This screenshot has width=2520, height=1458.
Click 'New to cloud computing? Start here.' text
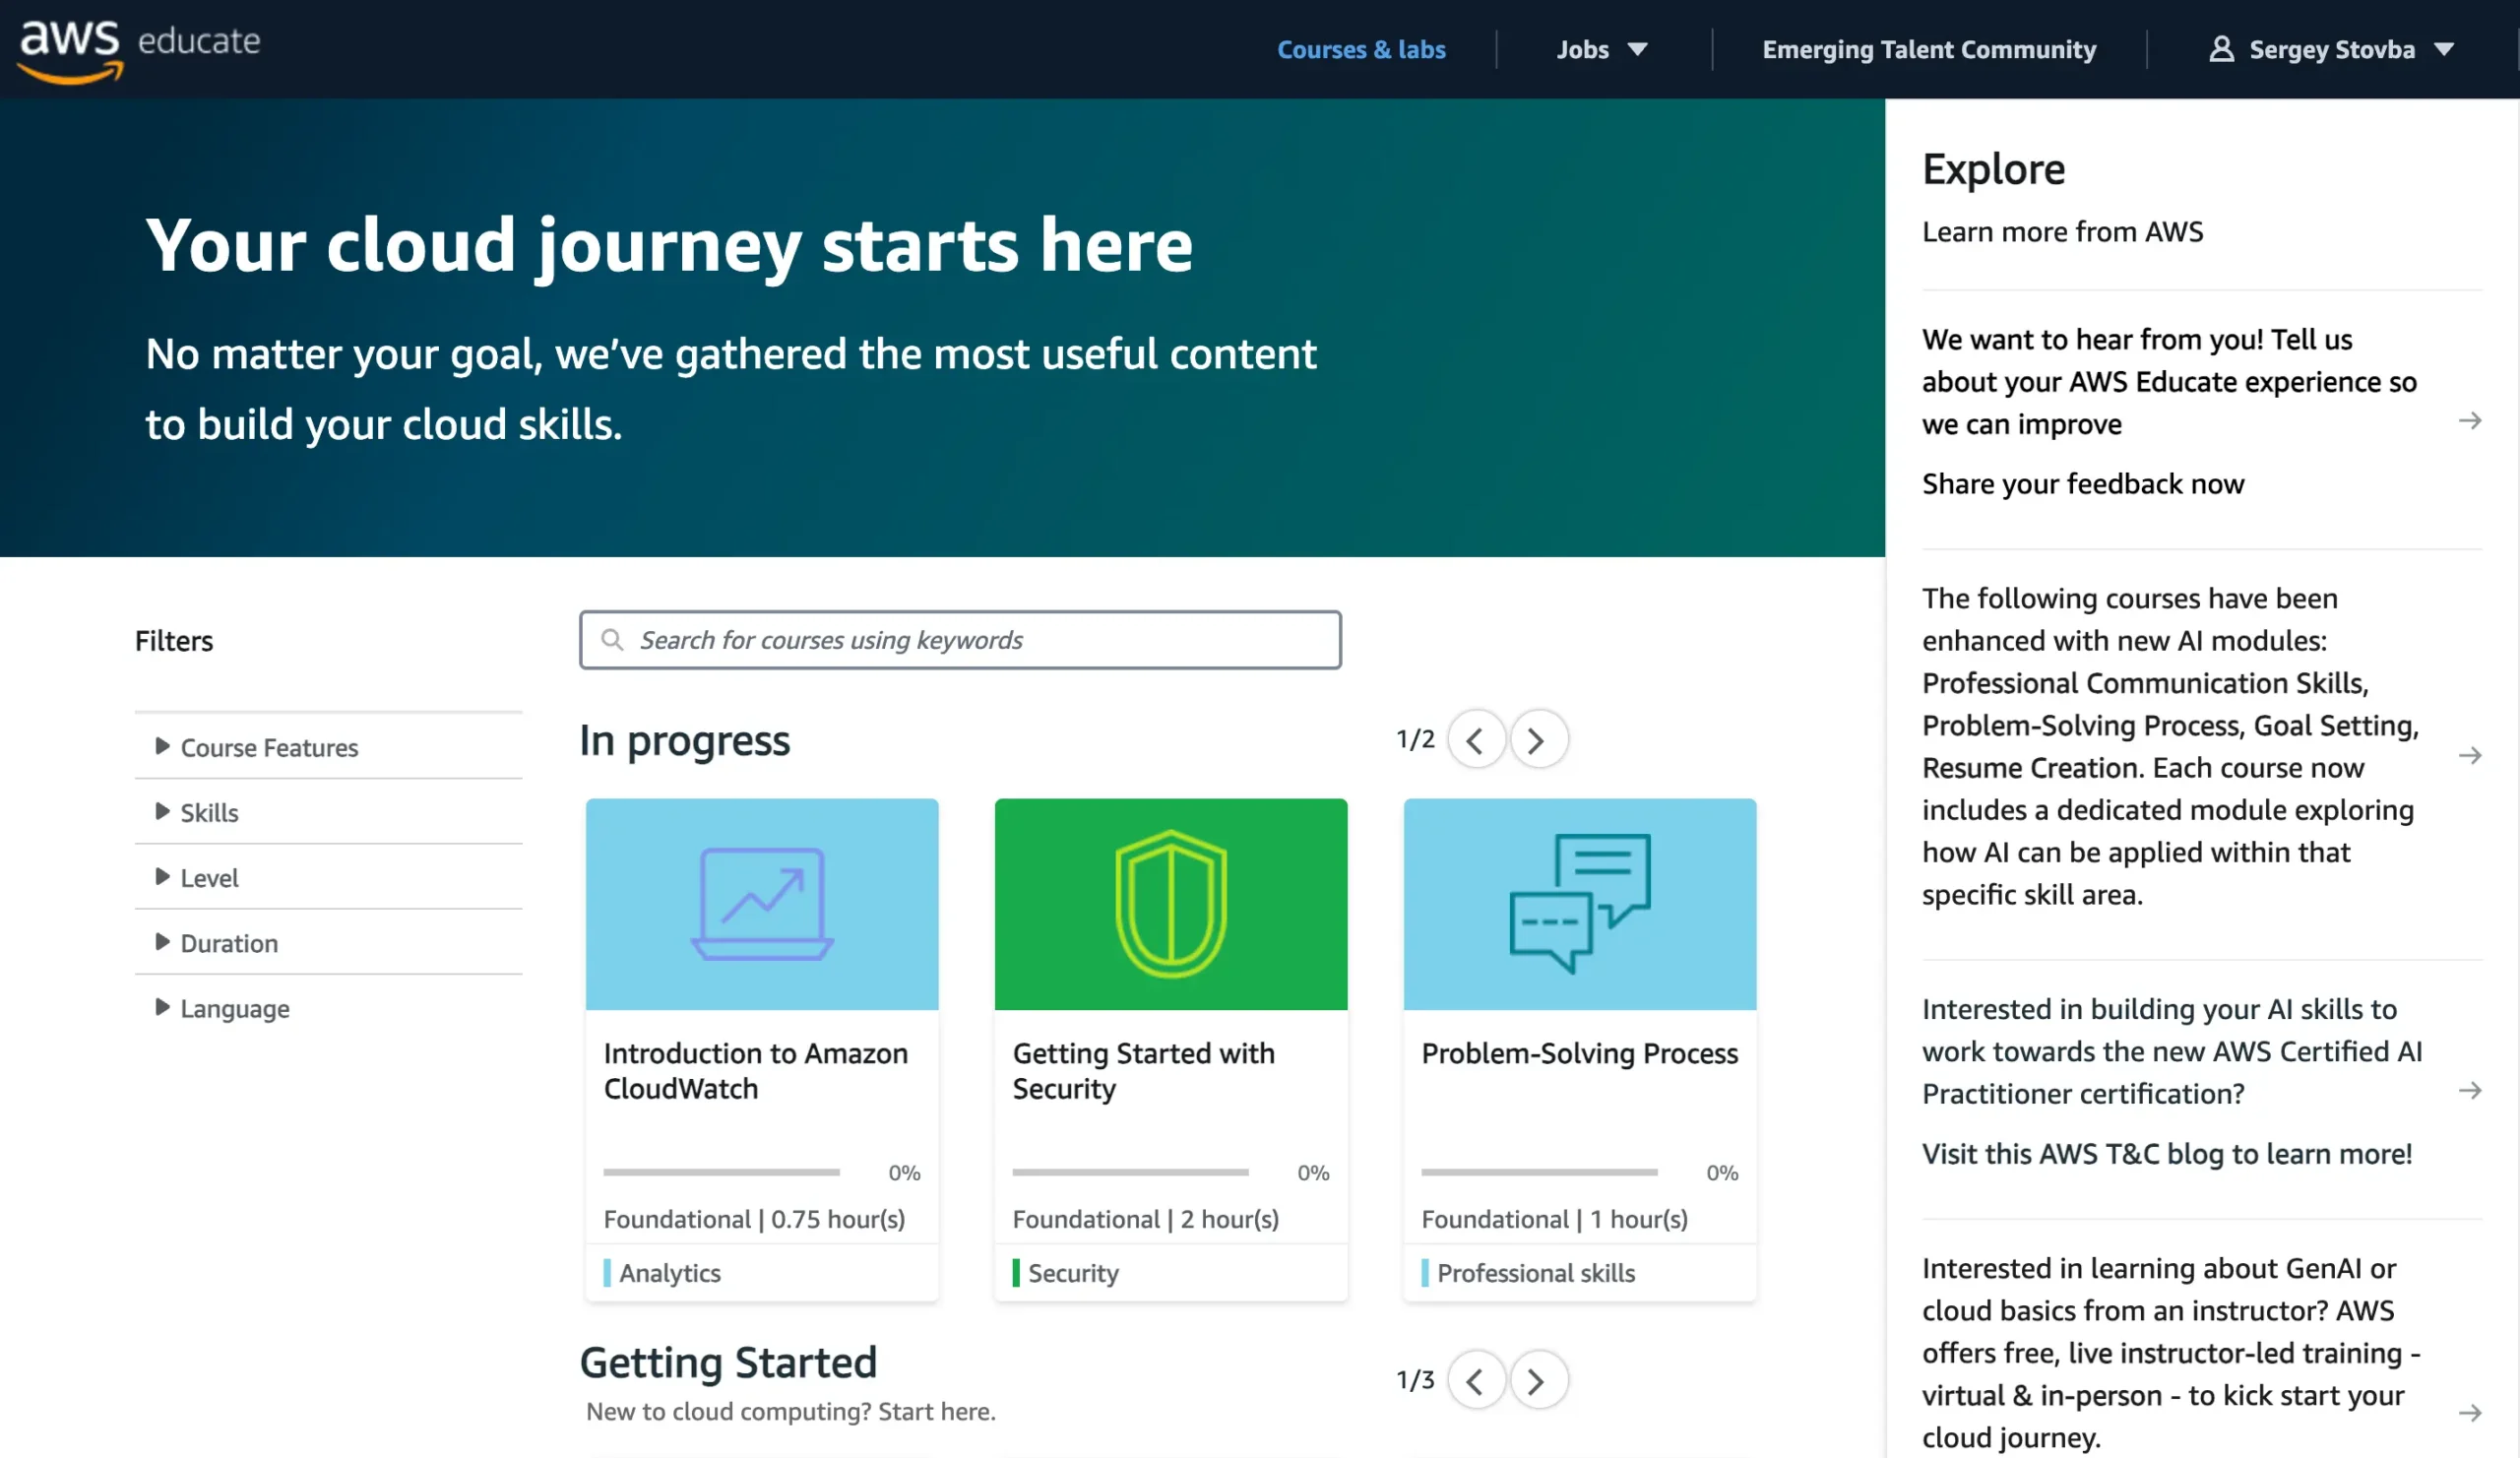pos(791,1412)
